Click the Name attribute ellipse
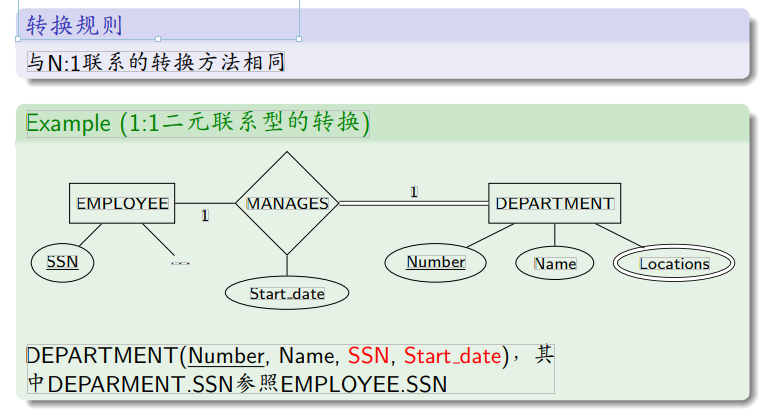Viewport: 768px width, 414px height. click(554, 263)
